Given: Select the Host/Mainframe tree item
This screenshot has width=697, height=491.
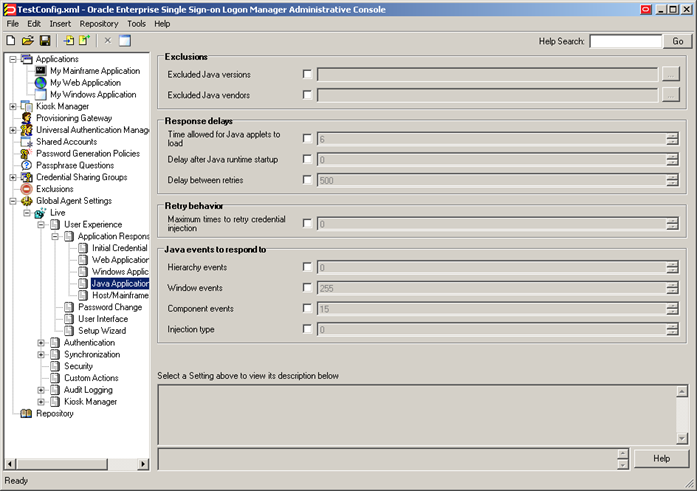Looking at the screenshot, I should pyautogui.click(x=120, y=295).
